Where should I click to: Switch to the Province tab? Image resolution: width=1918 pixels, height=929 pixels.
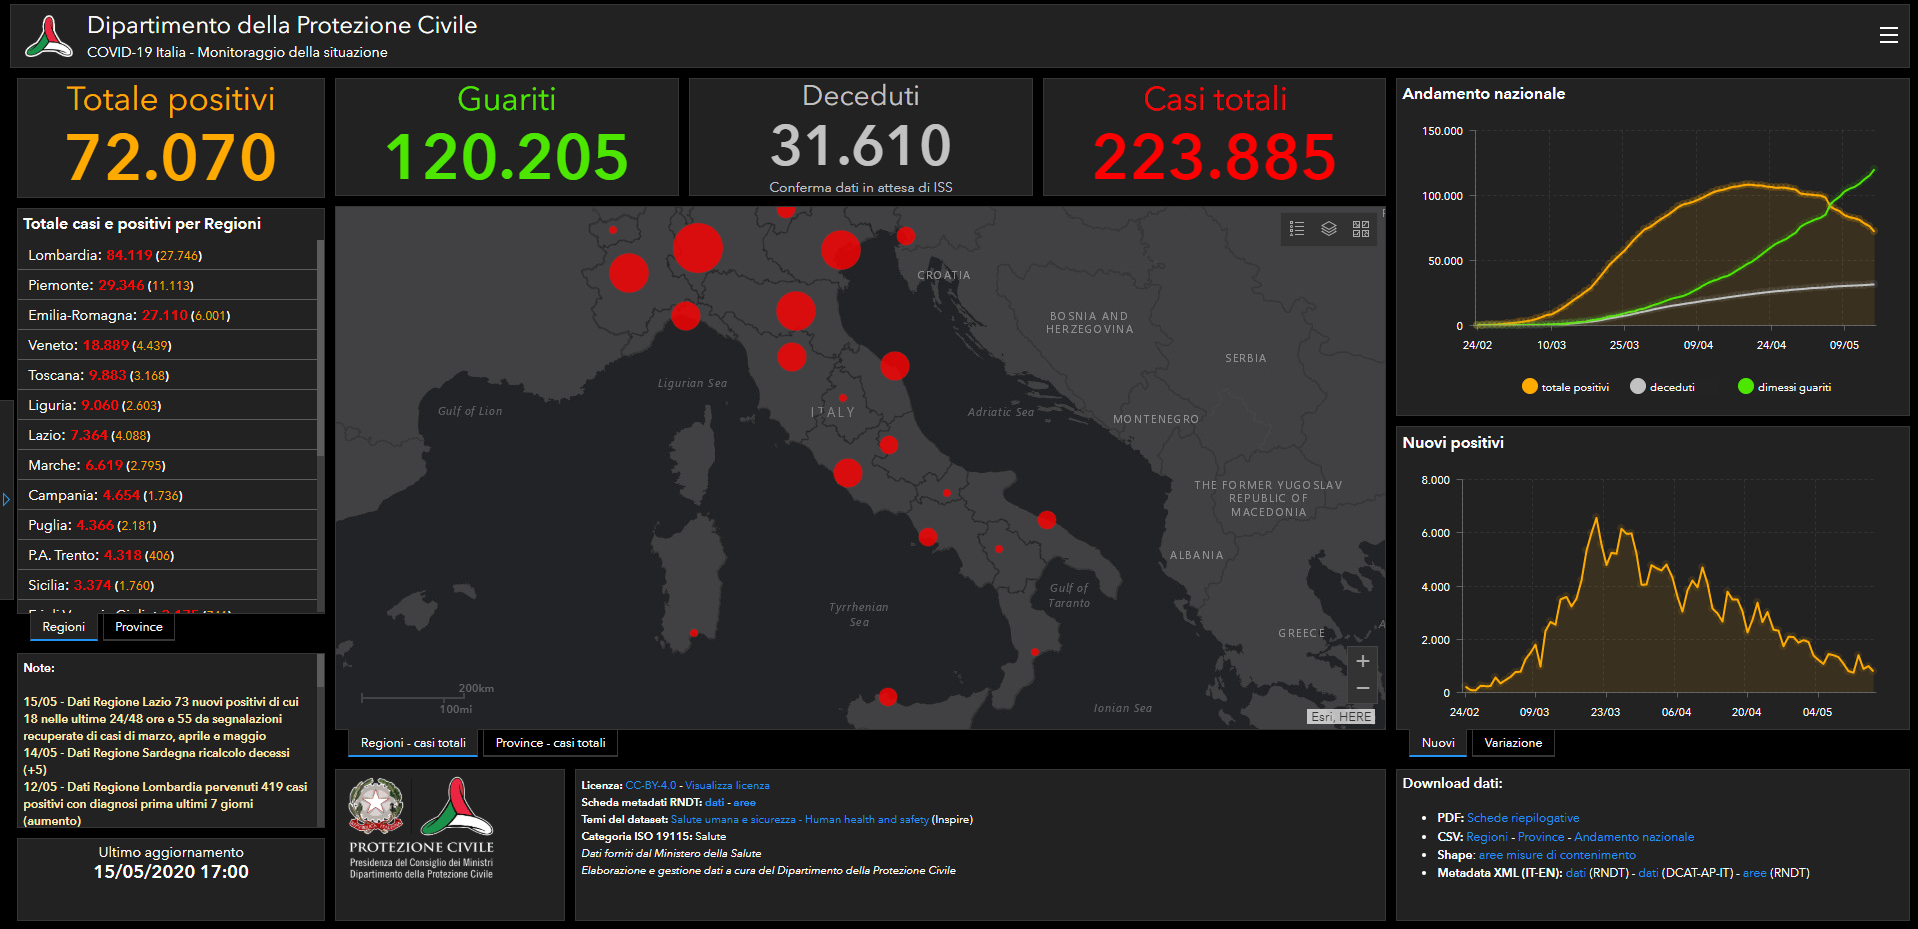[x=139, y=627]
